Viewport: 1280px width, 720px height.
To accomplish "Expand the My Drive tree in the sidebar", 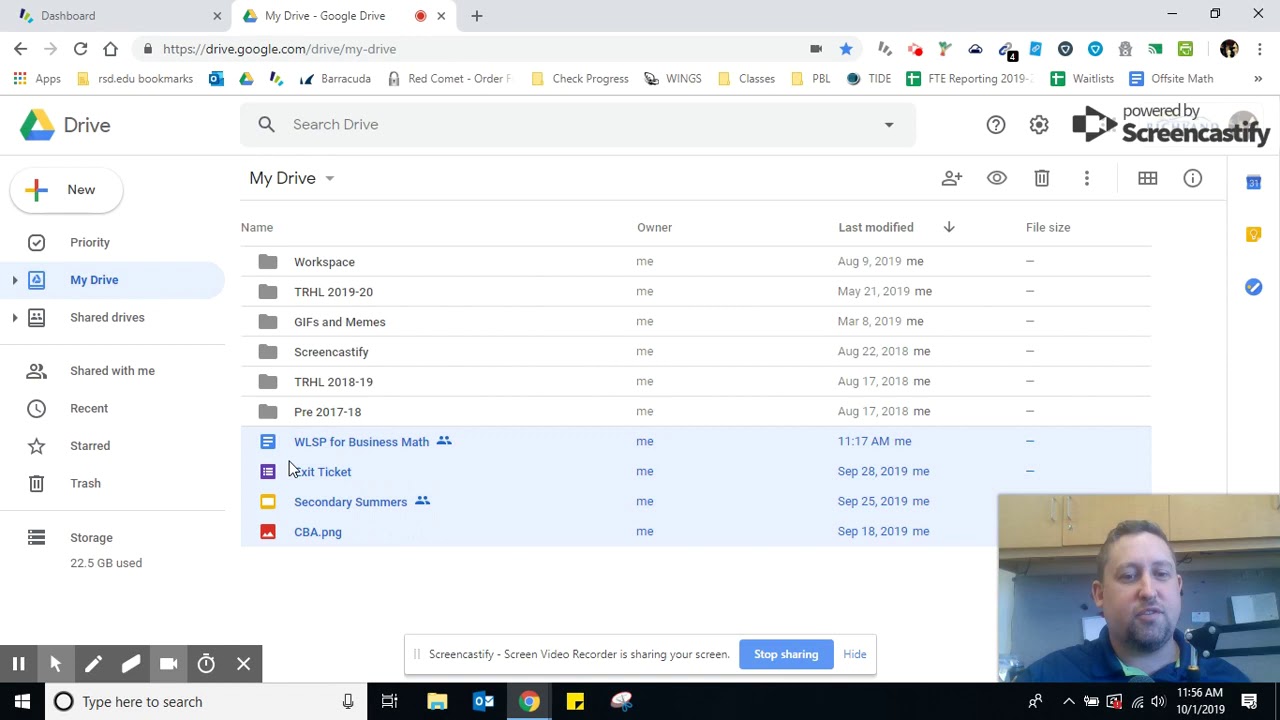I will click(x=15, y=280).
